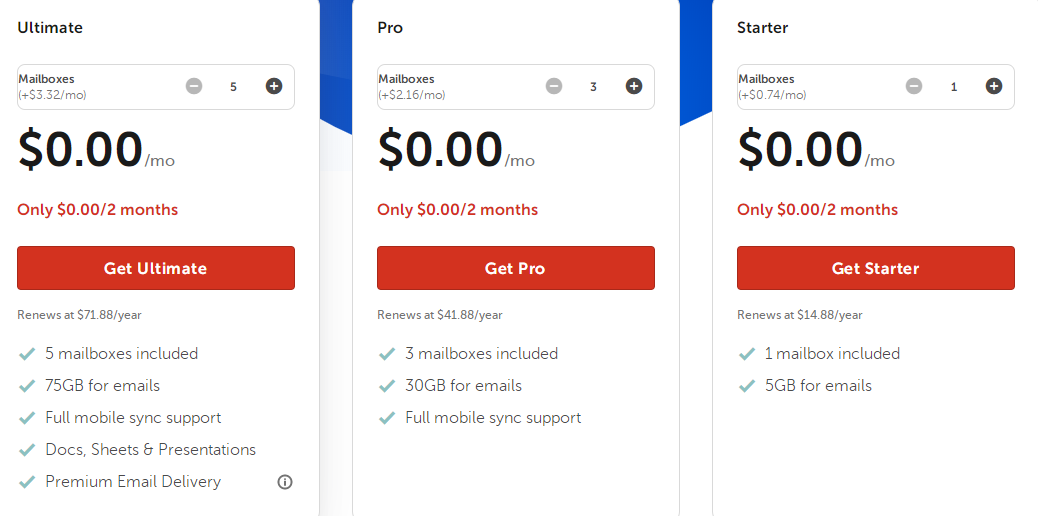1038x516 pixels.
Task: Click the Get Ultimate button
Action: tap(156, 268)
